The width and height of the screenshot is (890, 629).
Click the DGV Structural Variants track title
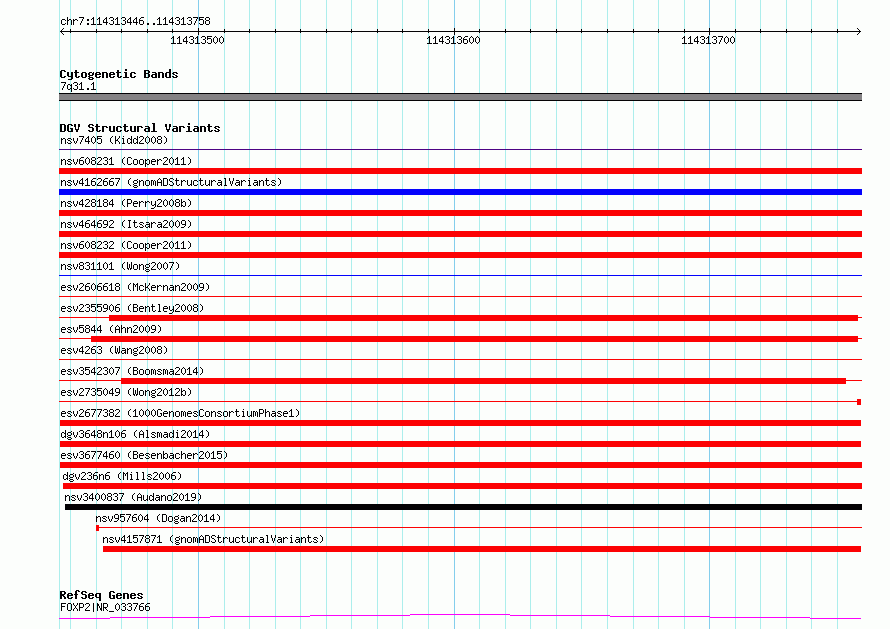coord(140,128)
